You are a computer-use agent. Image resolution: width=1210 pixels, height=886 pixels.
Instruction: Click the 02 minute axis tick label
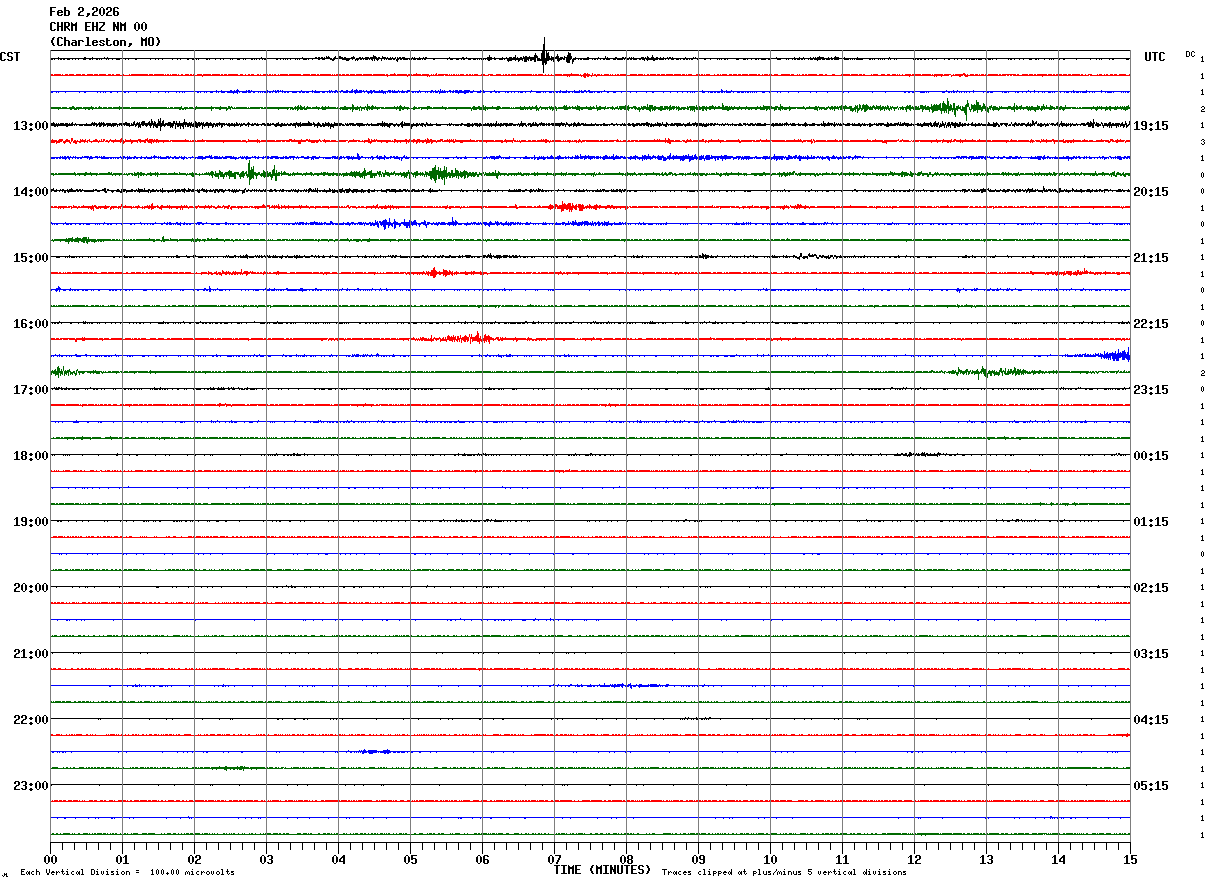tap(195, 859)
